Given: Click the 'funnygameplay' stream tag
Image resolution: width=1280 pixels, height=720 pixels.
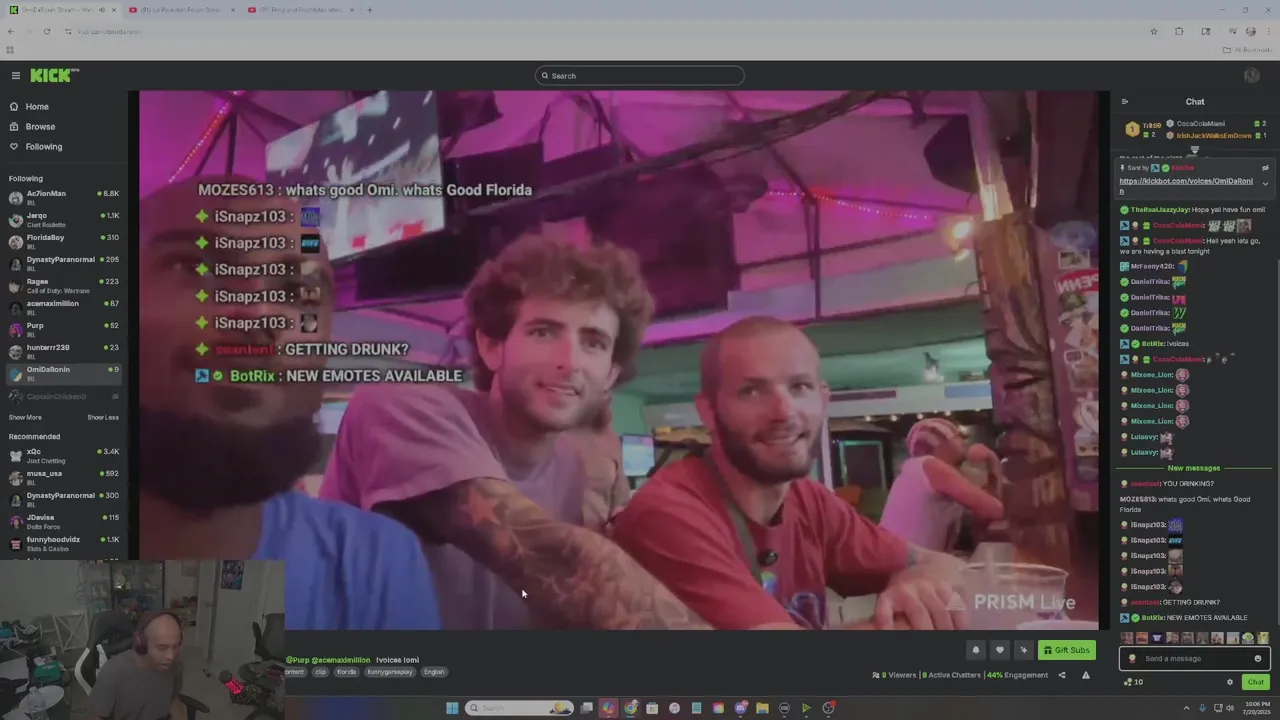Looking at the screenshot, I should click(x=390, y=672).
